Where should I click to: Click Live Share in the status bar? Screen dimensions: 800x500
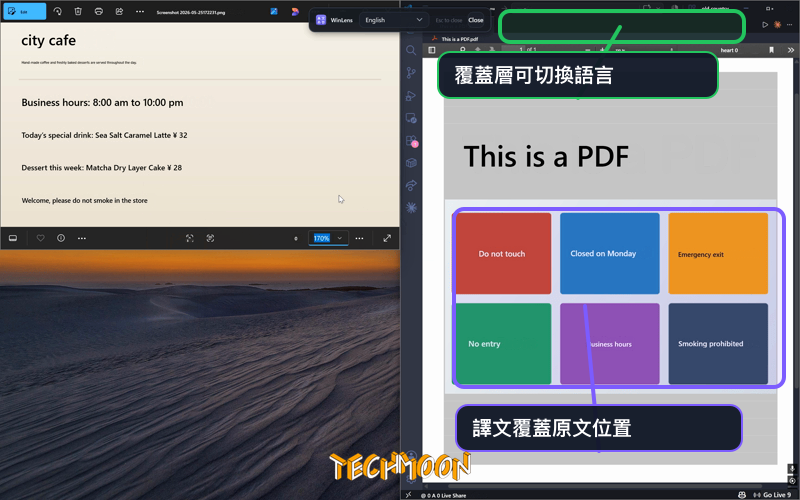click(452, 495)
